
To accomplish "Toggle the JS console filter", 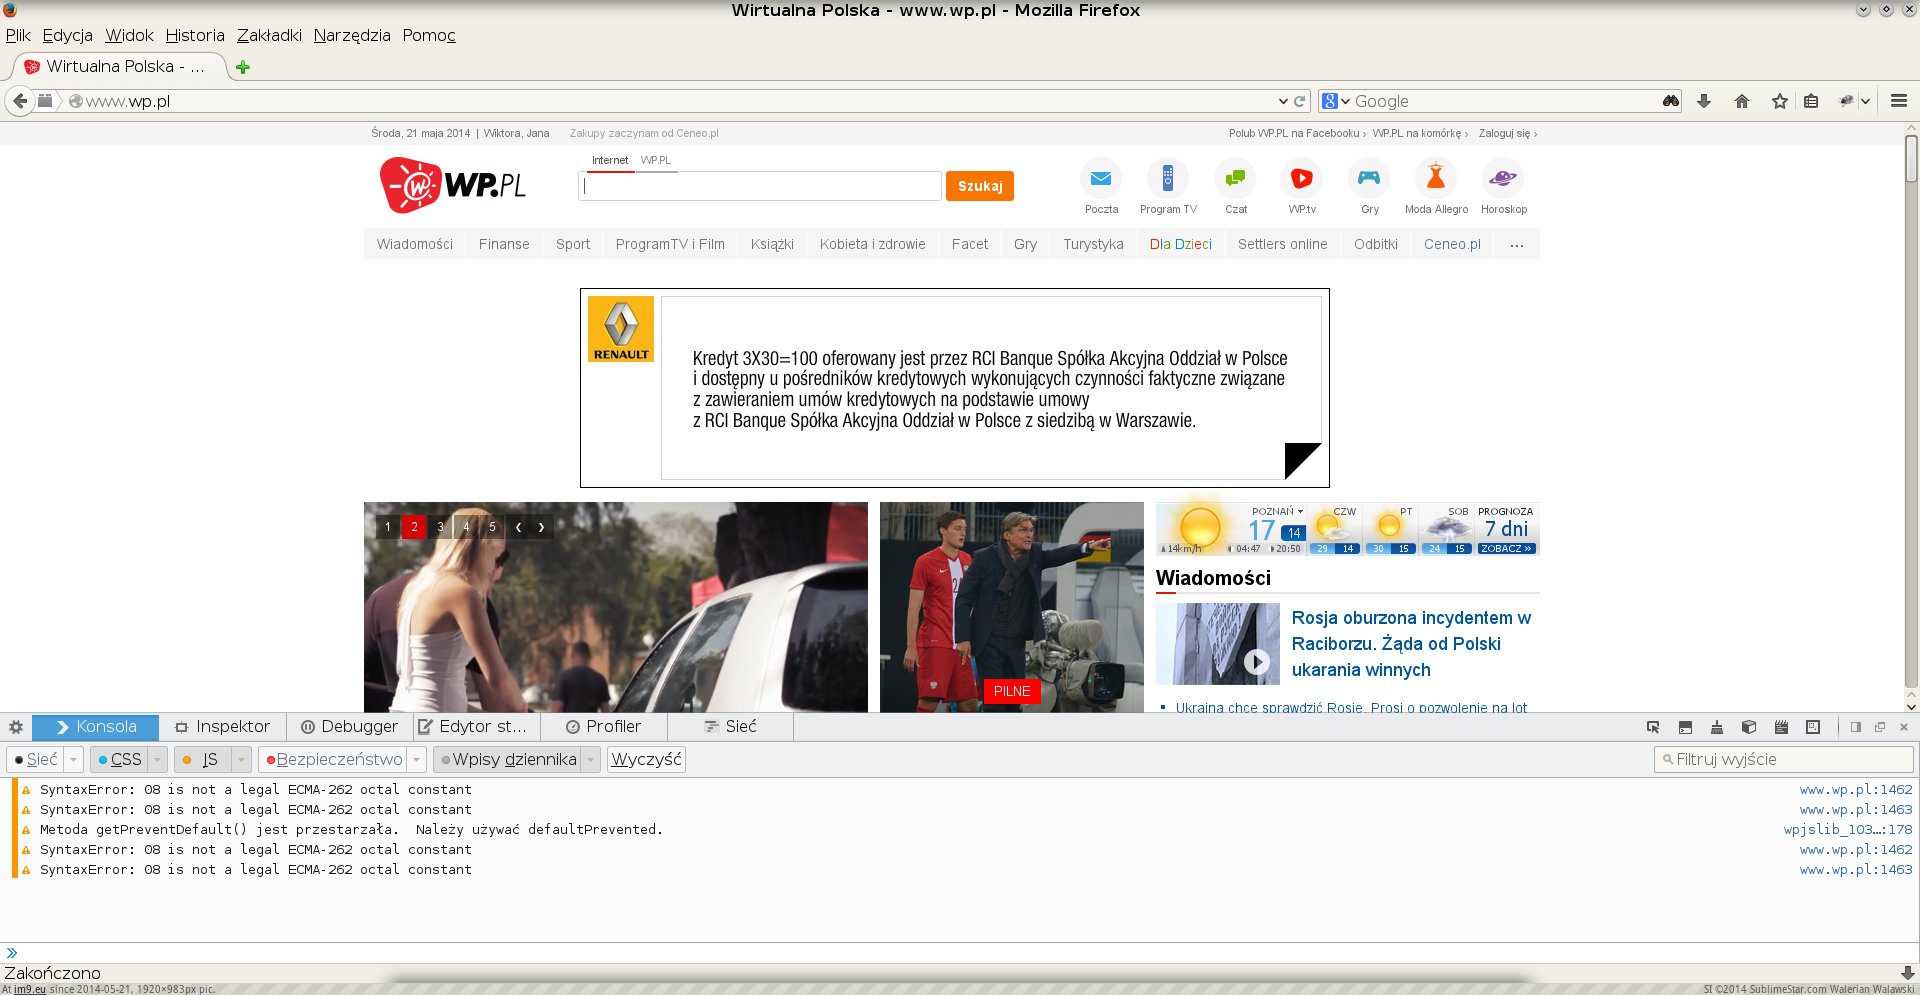I will point(202,760).
